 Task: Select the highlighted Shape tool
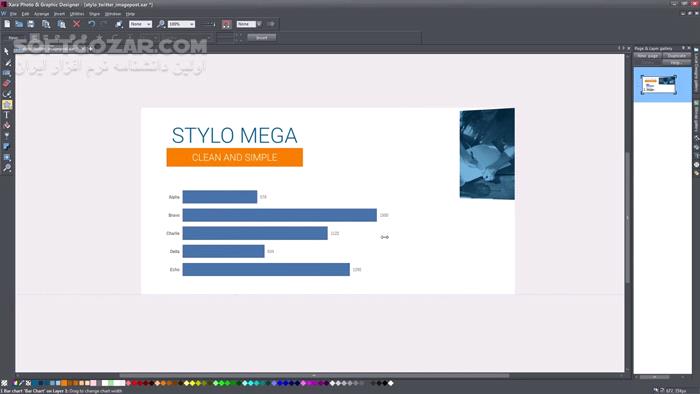[x=7, y=104]
